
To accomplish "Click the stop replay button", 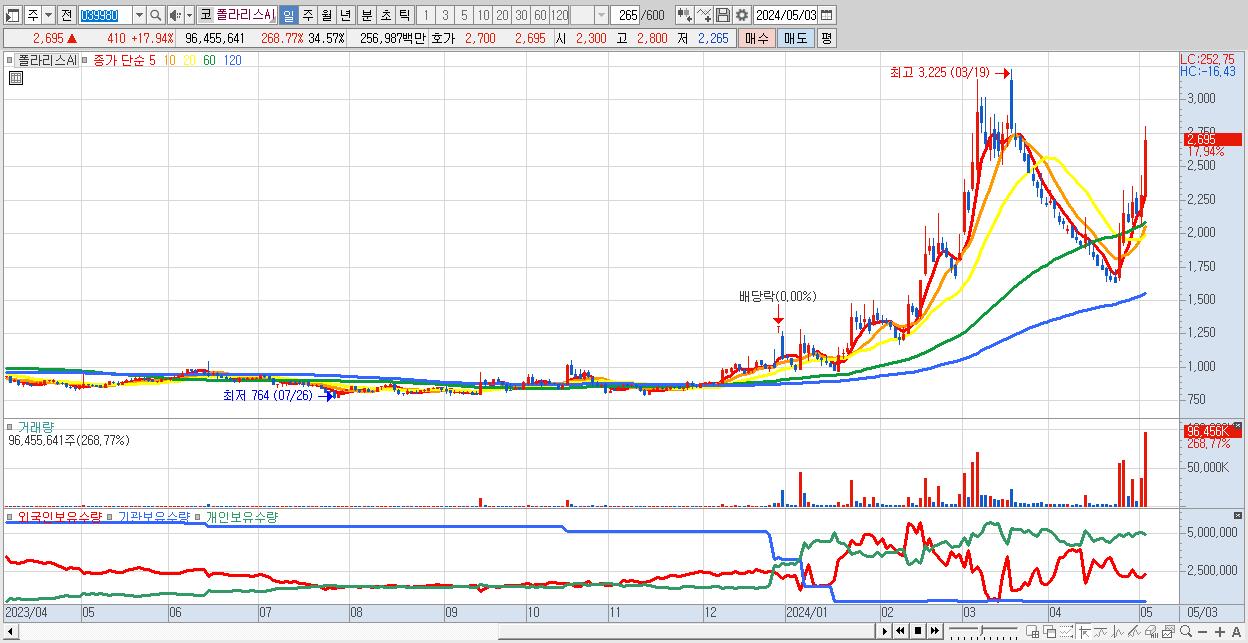I will click(918, 631).
